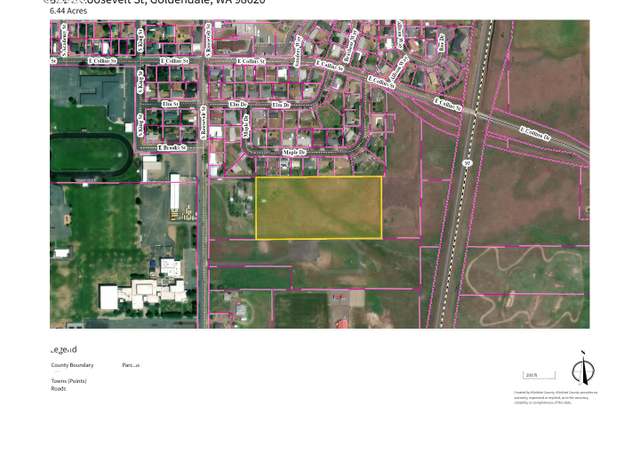Click the winding dirt track area on the map
Viewport: 640px width, 460px height.
click(x=526, y=286)
